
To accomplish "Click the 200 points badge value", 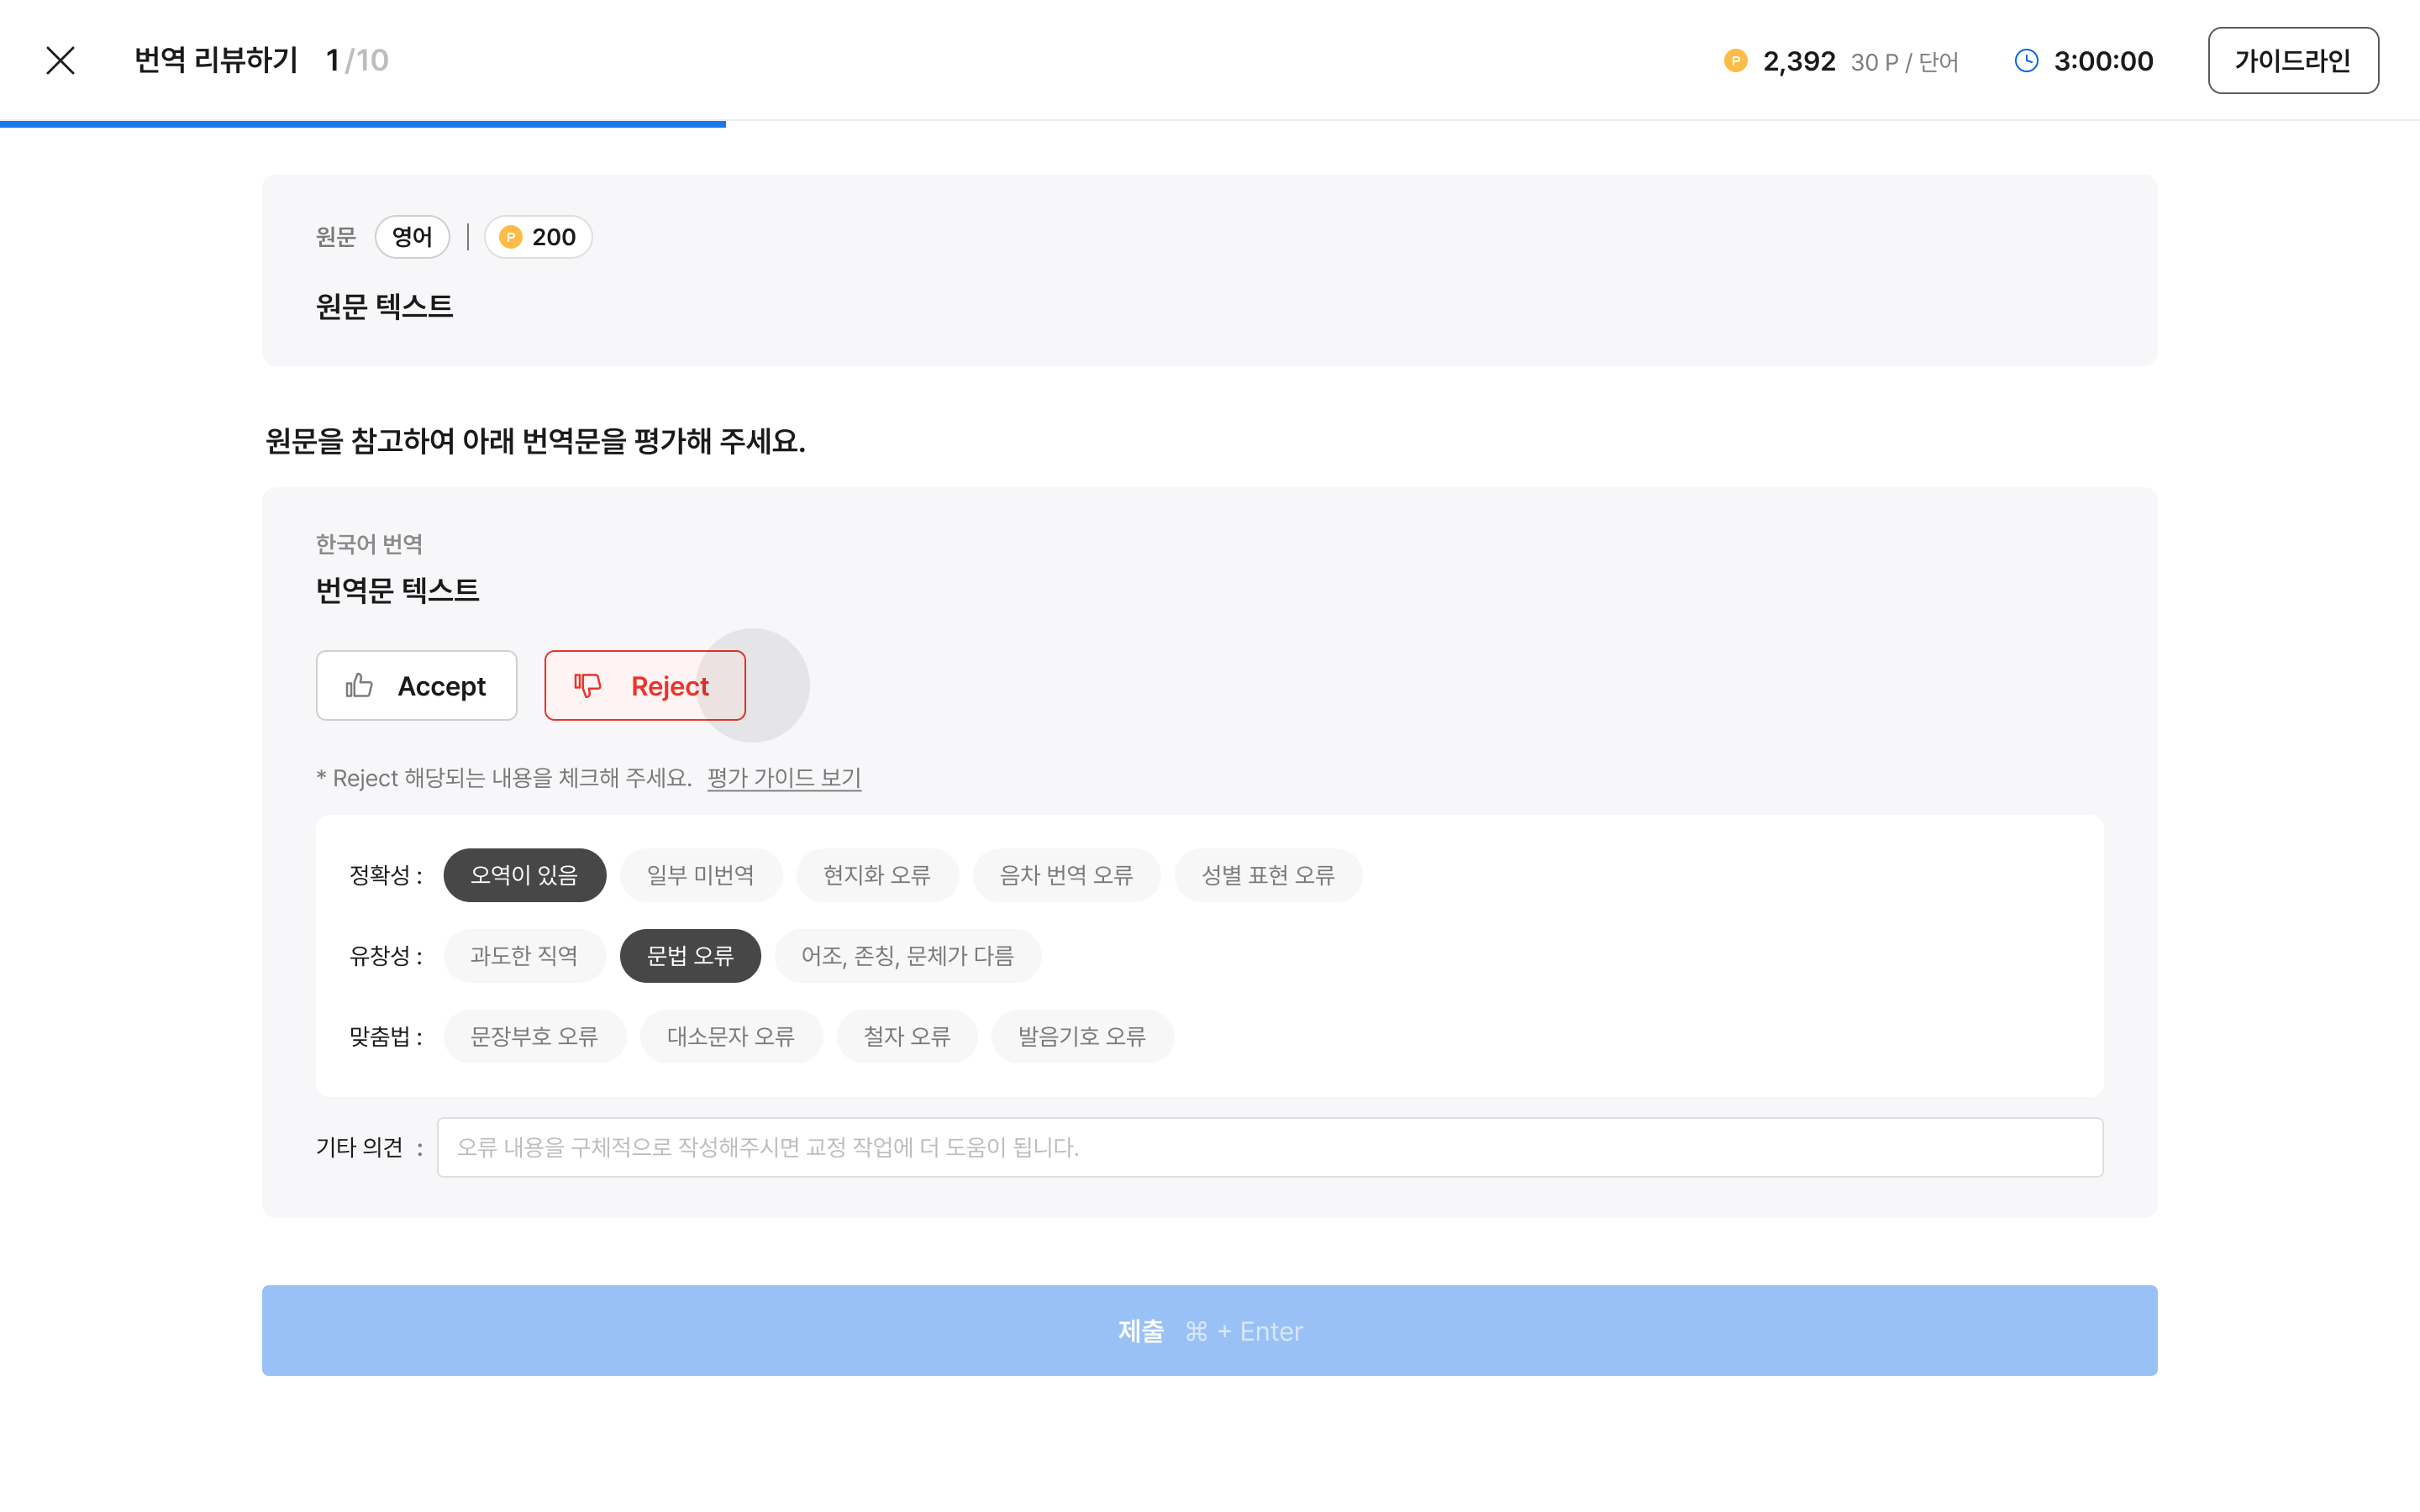I will (553, 237).
